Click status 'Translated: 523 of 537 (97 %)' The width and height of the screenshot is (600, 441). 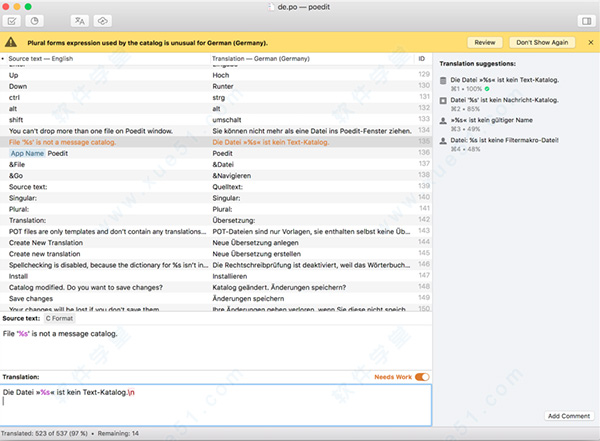point(44,433)
